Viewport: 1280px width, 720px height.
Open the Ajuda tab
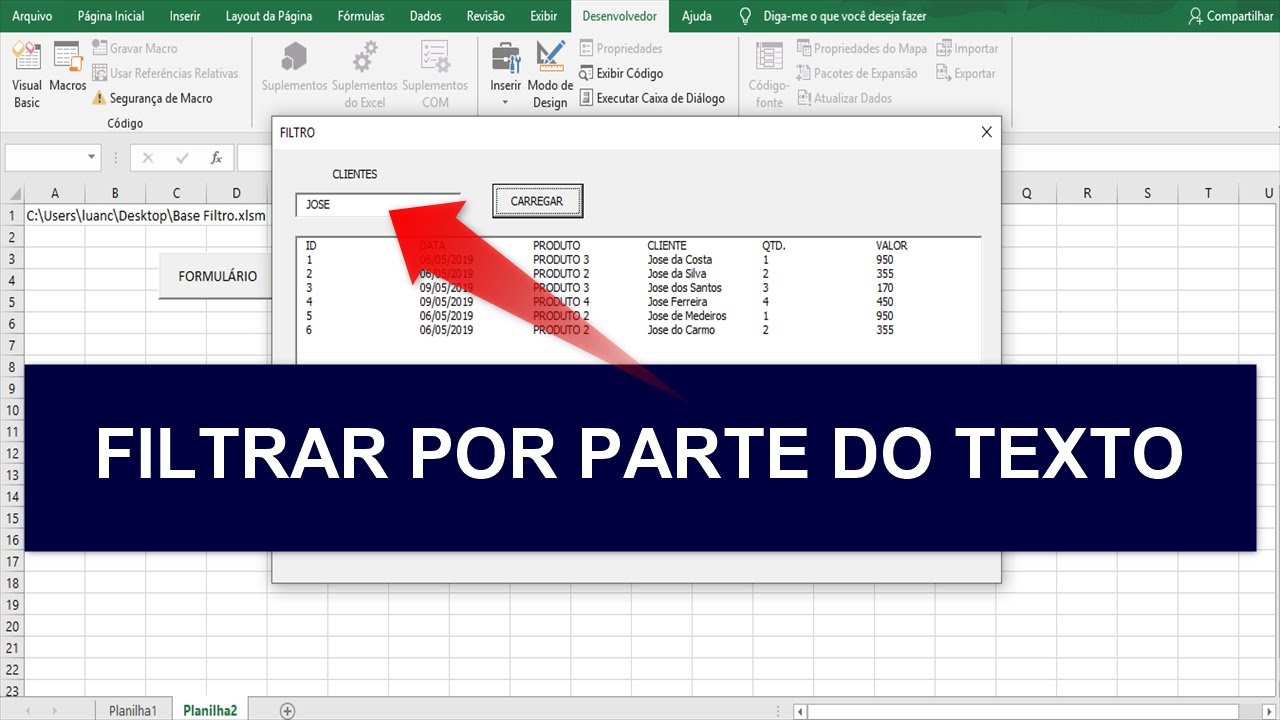pyautogui.click(x=697, y=16)
